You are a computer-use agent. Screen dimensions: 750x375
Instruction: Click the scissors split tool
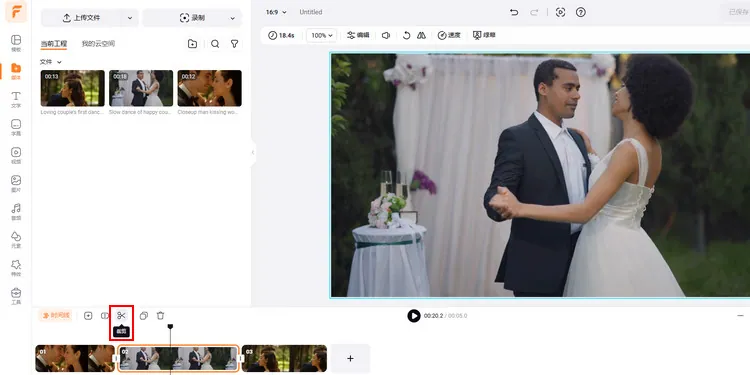click(x=121, y=316)
